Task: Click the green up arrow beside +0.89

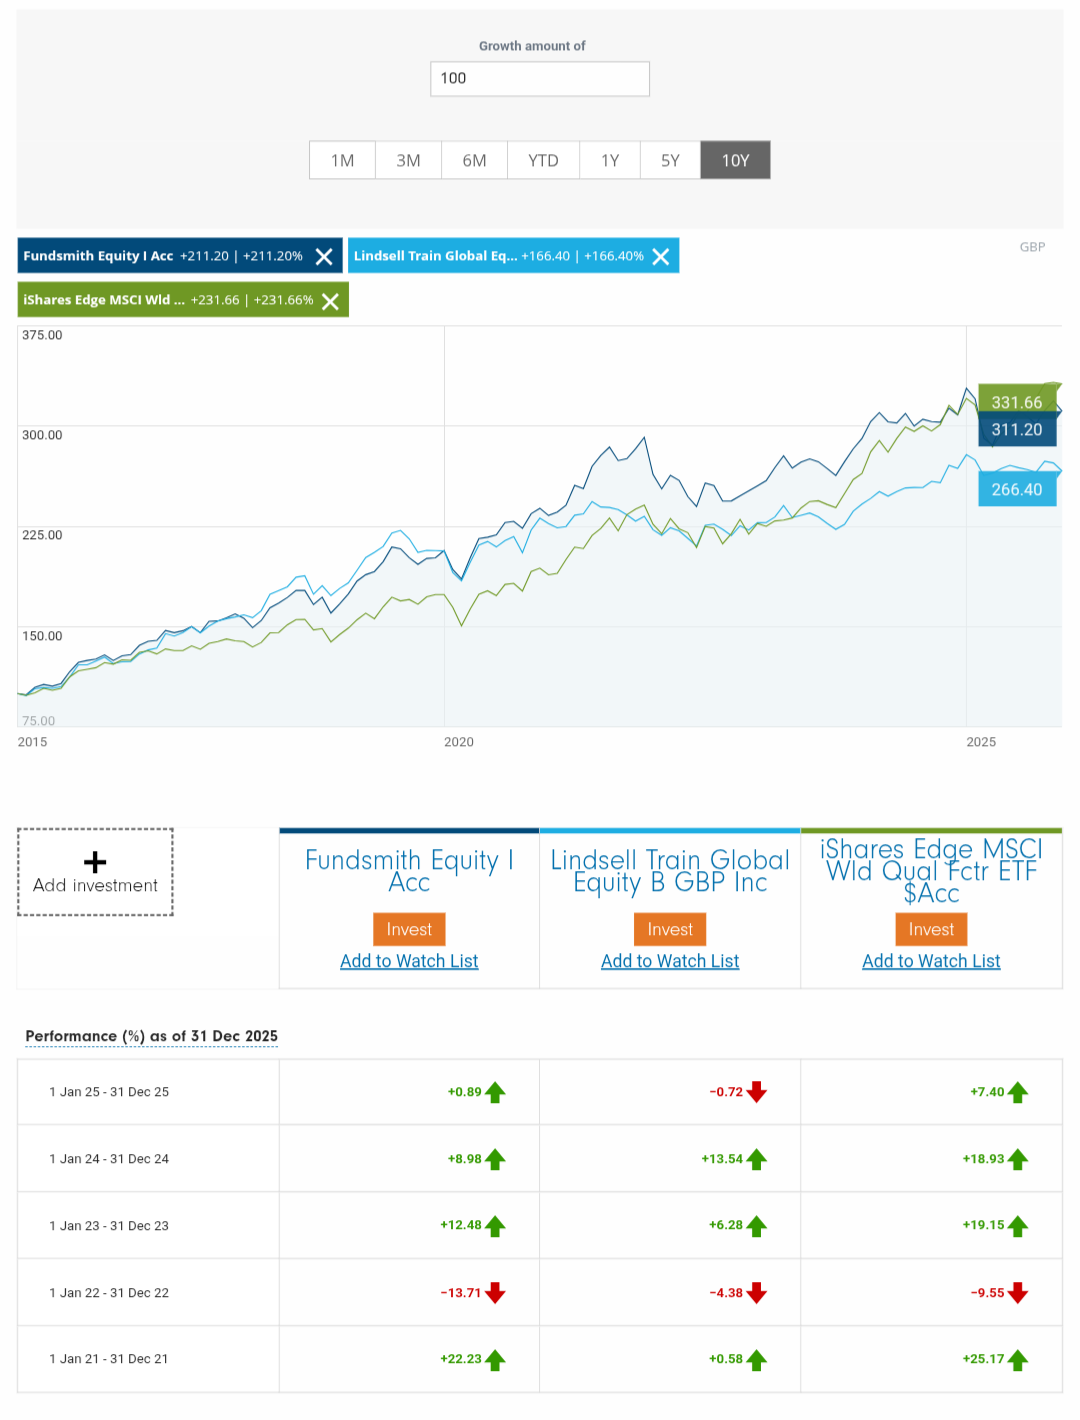Action: tap(495, 1092)
